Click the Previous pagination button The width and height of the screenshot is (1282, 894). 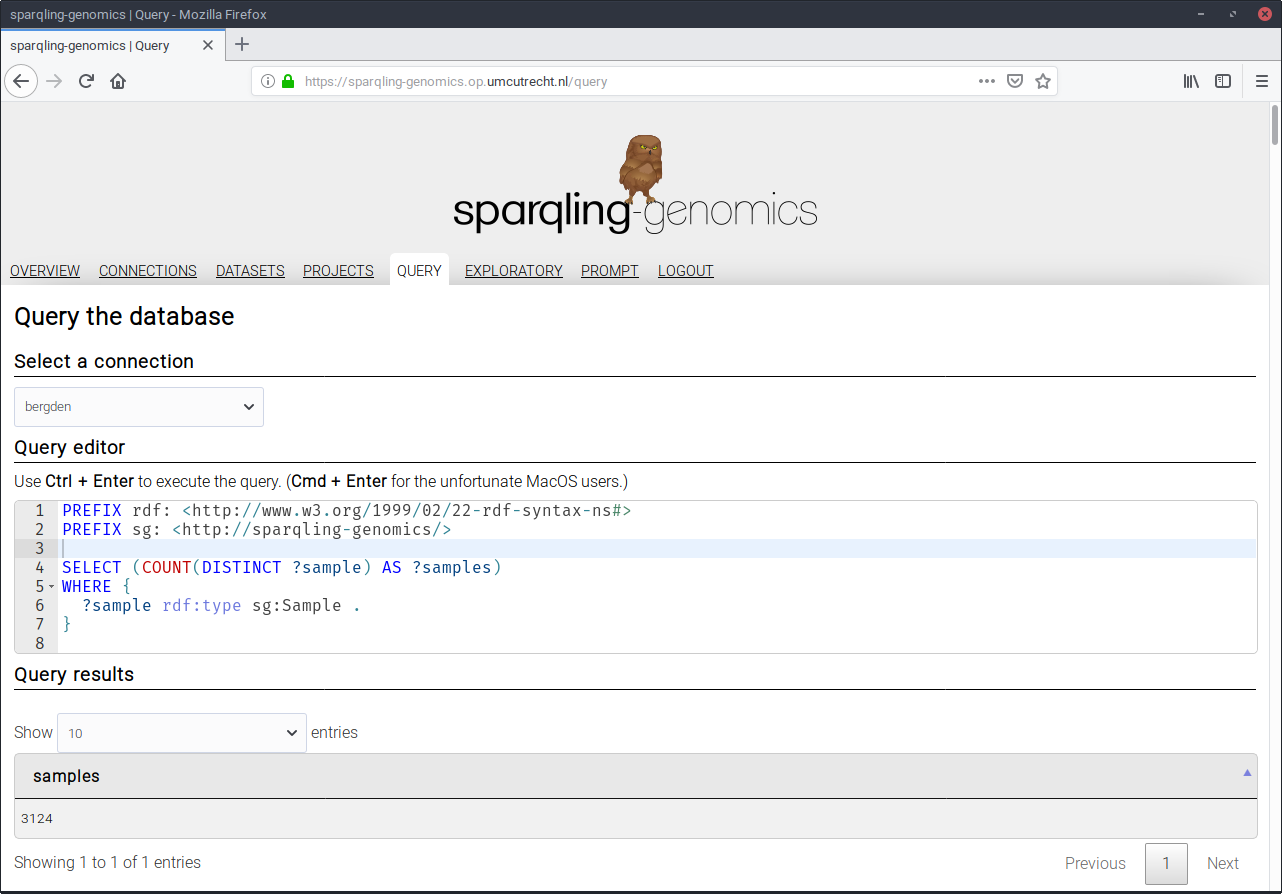[x=1095, y=863]
